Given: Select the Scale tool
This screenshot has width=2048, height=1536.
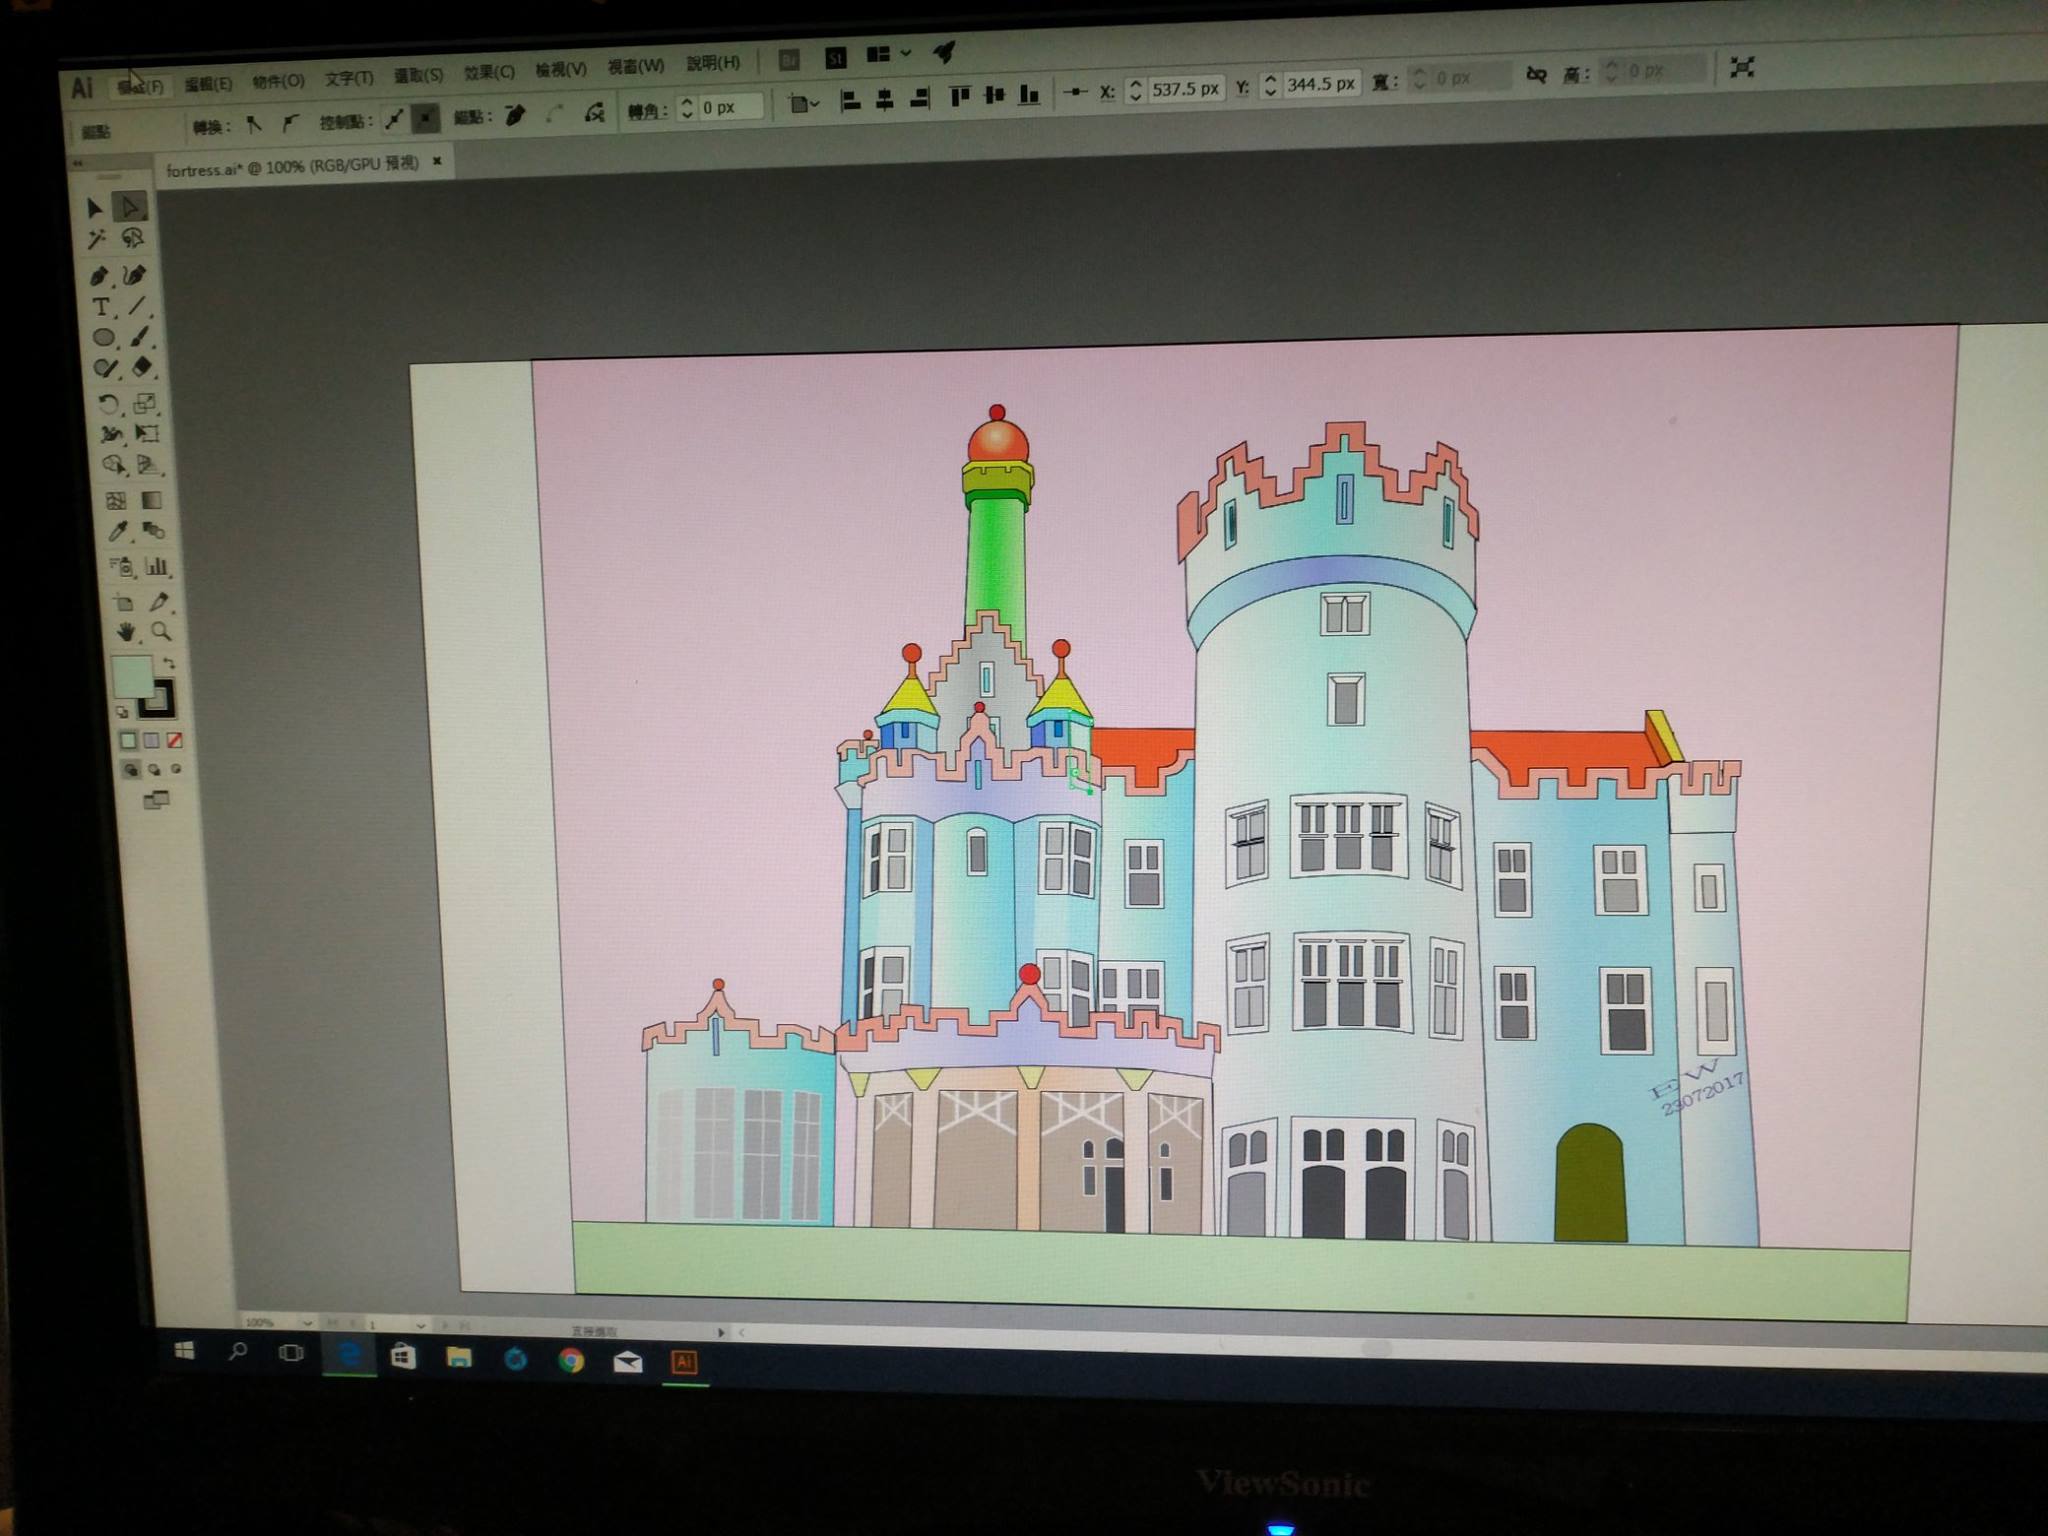Looking at the screenshot, I should click(144, 402).
